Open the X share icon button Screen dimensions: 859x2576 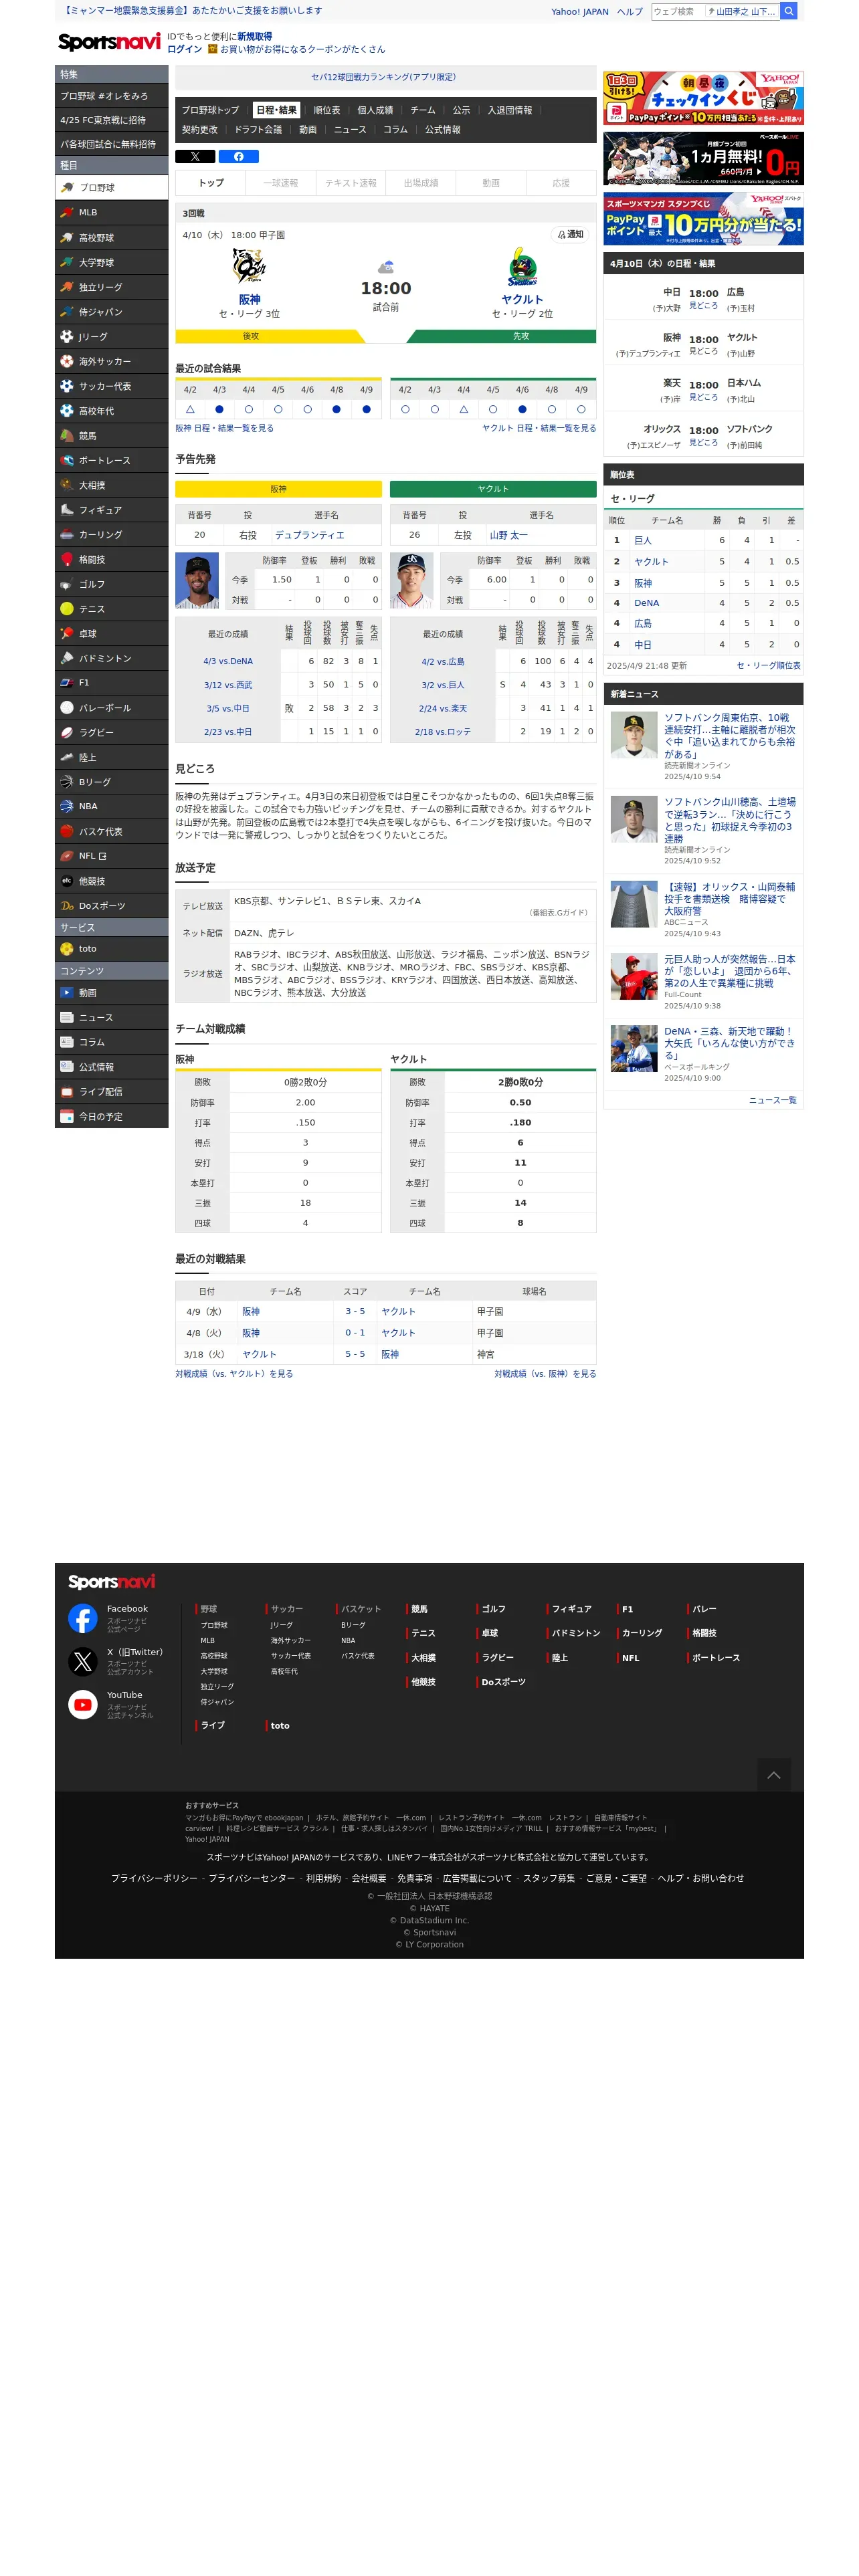click(x=195, y=156)
